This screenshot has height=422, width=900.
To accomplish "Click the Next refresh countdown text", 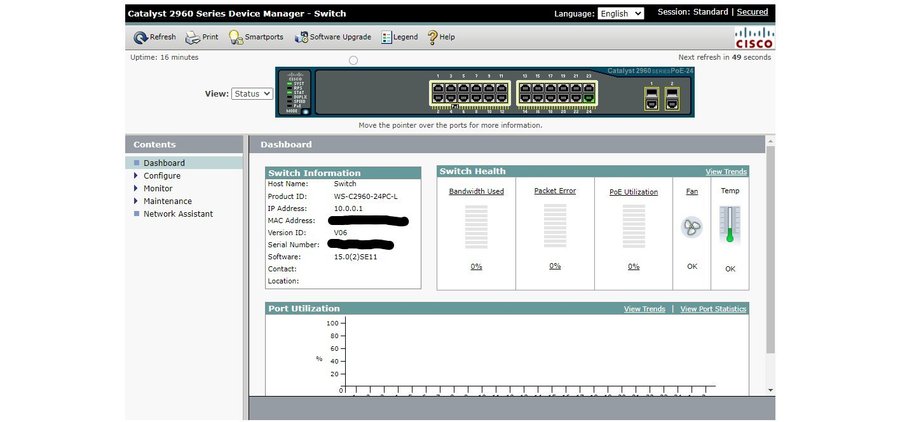I will 724,57.
